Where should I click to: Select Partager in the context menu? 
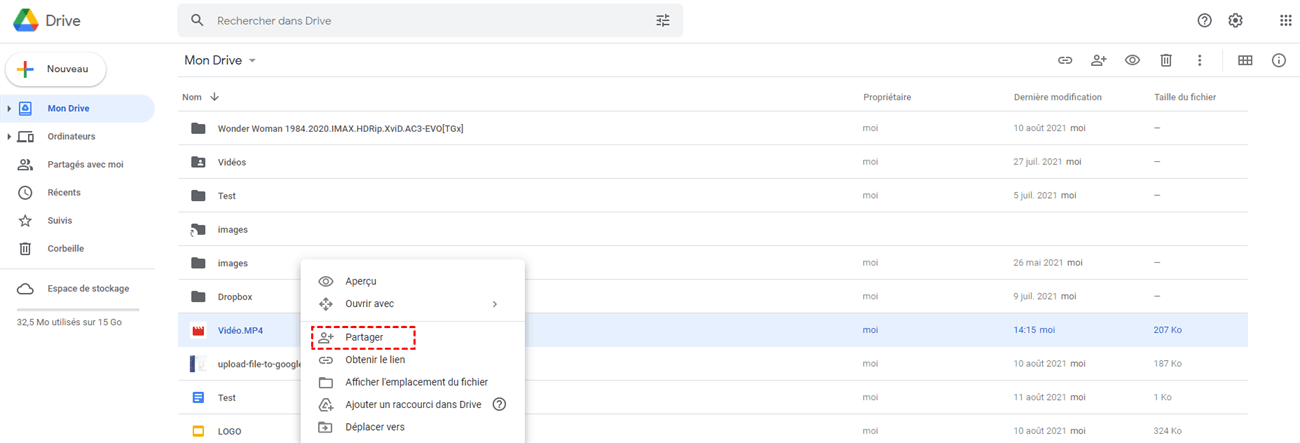(x=363, y=337)
